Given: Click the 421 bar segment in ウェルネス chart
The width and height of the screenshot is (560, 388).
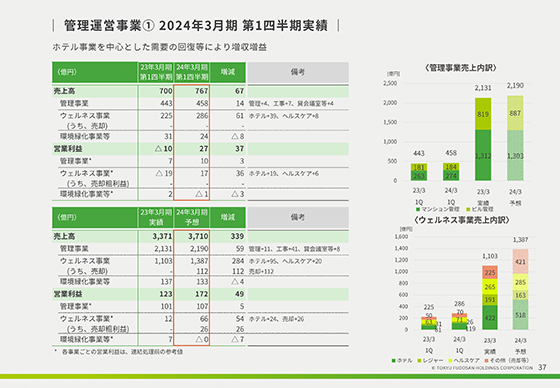Looking at the screenshot, I should tap(520, 262).
